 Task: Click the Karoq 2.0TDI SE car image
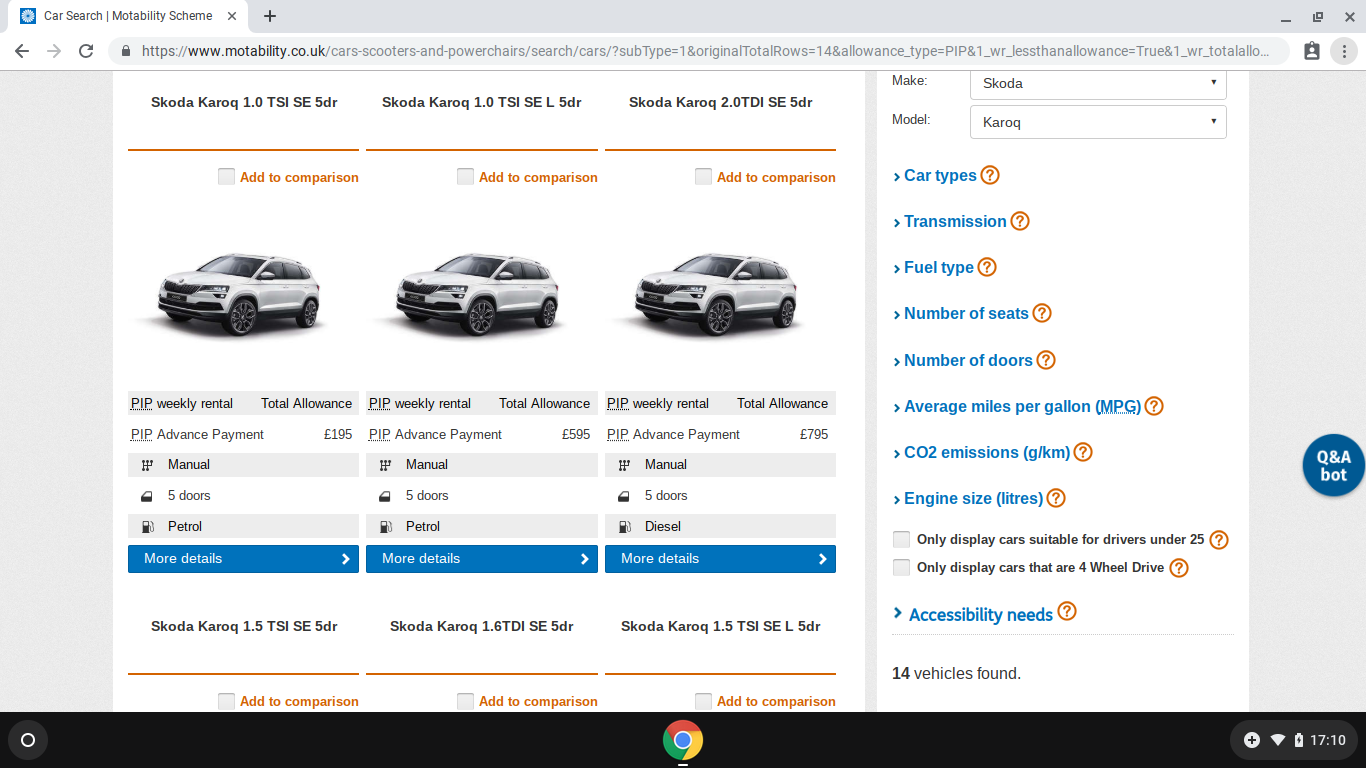tap(714, 293)
